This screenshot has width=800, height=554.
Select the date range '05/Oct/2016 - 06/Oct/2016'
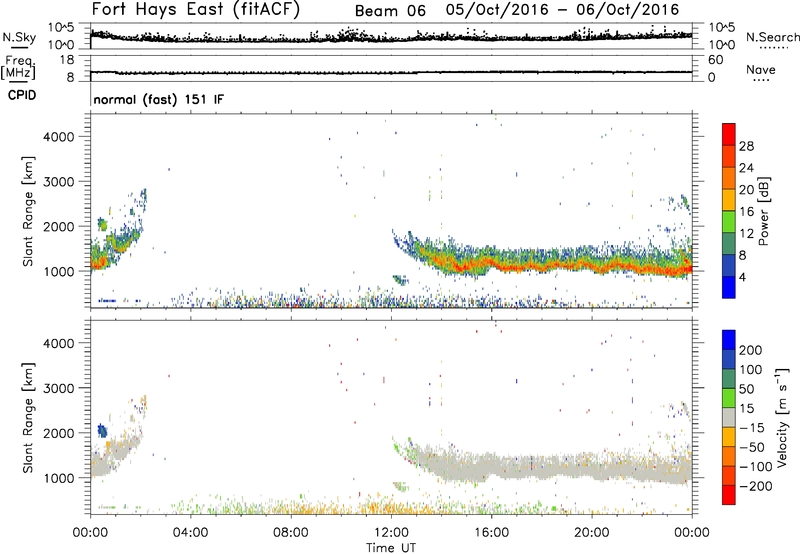pos(562,10)
